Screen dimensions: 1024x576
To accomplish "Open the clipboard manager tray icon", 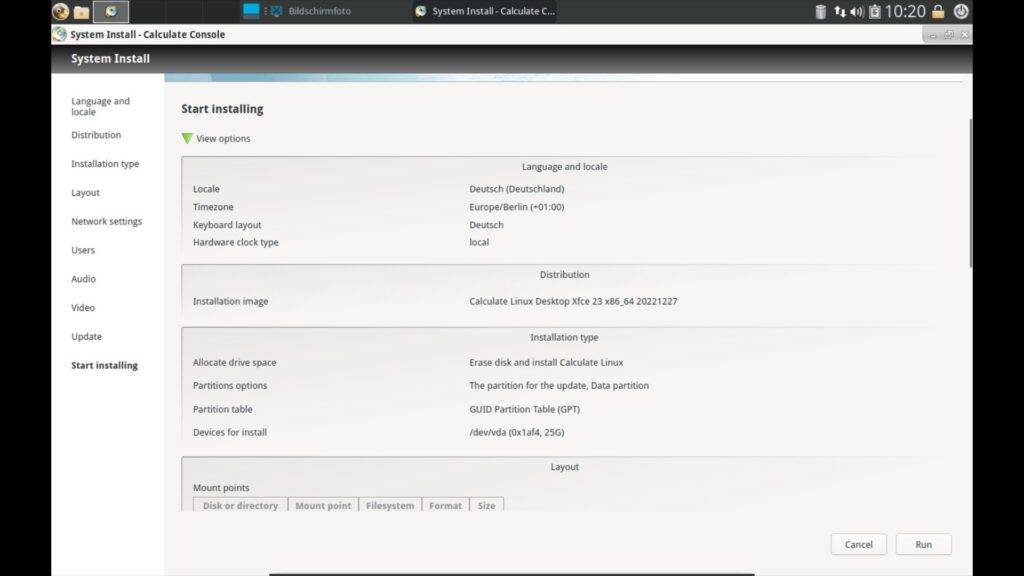I will click(874, 11).
